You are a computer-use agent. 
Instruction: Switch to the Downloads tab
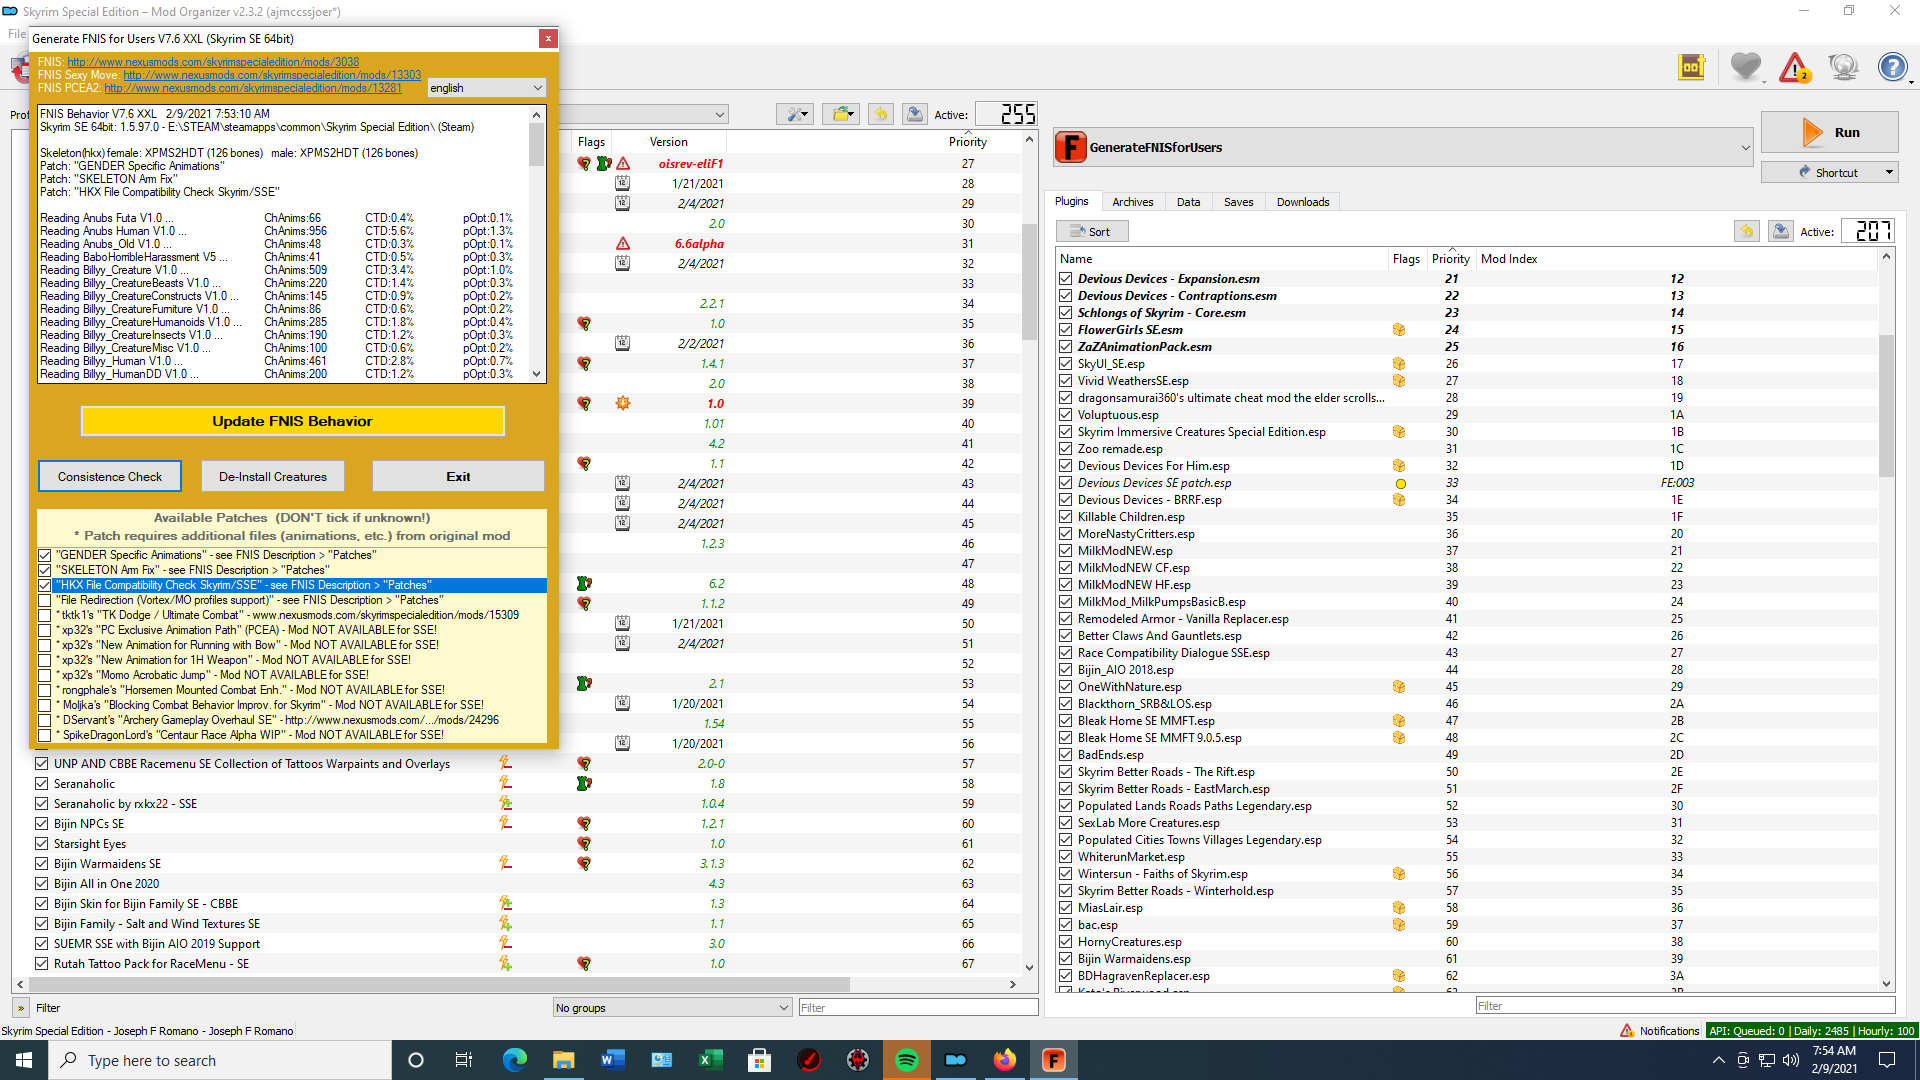(1303, 202)
